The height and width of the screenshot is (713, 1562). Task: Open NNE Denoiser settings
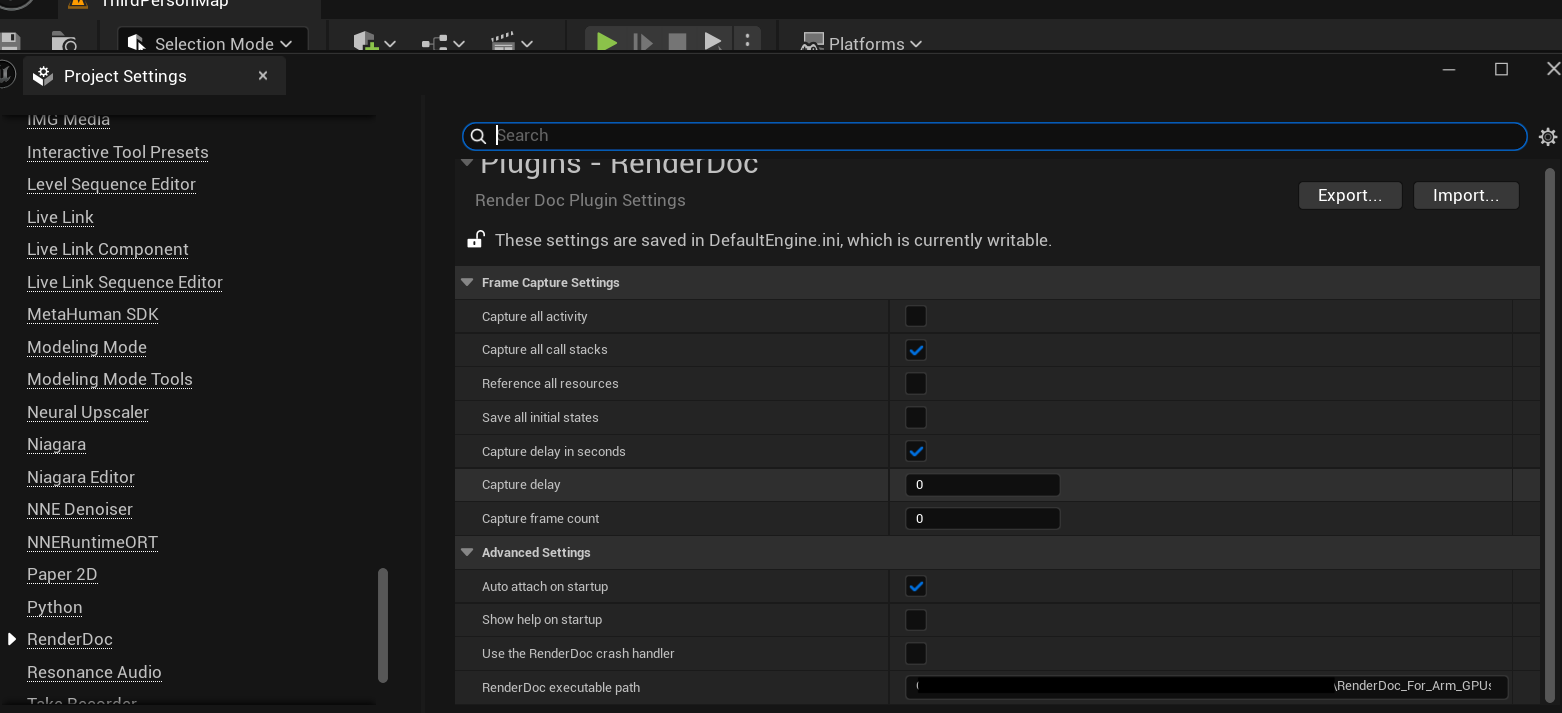point(80,509)
